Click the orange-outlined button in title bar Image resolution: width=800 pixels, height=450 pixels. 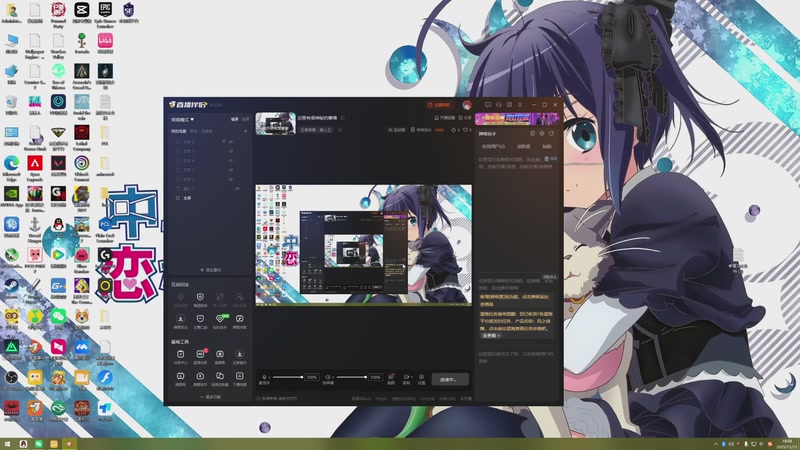click(x=440, y=105)
